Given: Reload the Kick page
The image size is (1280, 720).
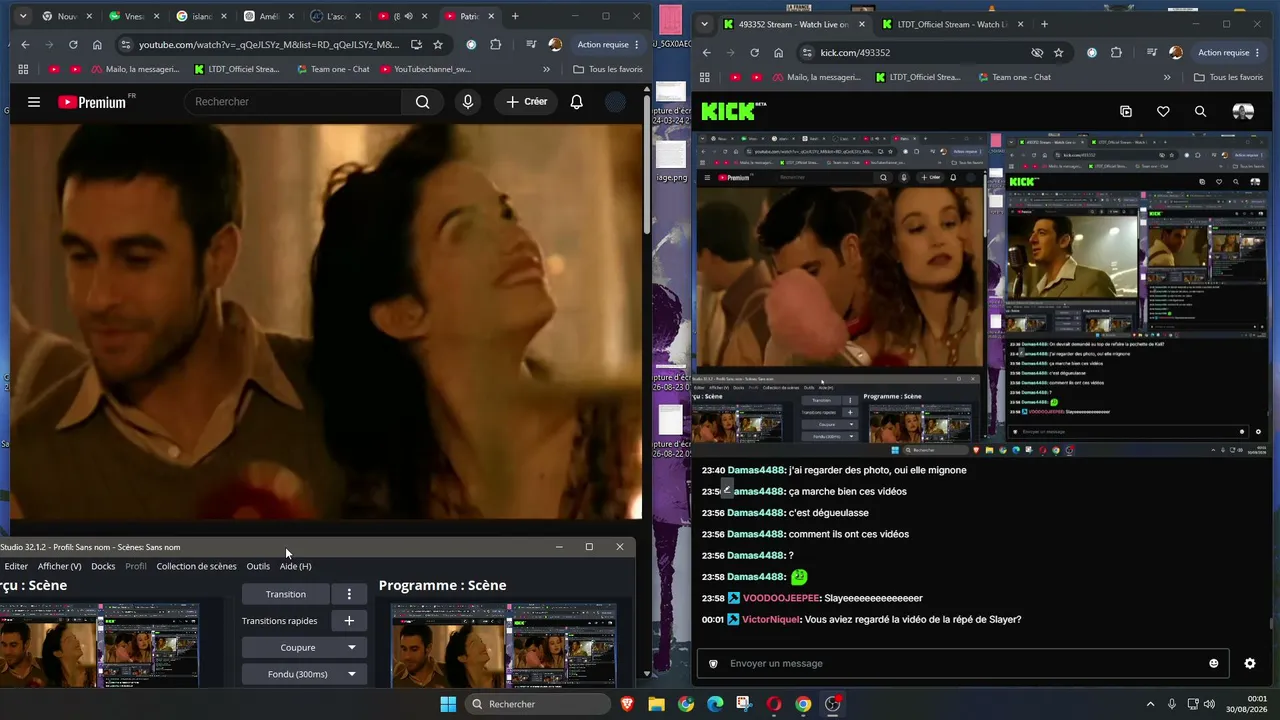Looking at the screenshot, I should (x=755, y=53).
